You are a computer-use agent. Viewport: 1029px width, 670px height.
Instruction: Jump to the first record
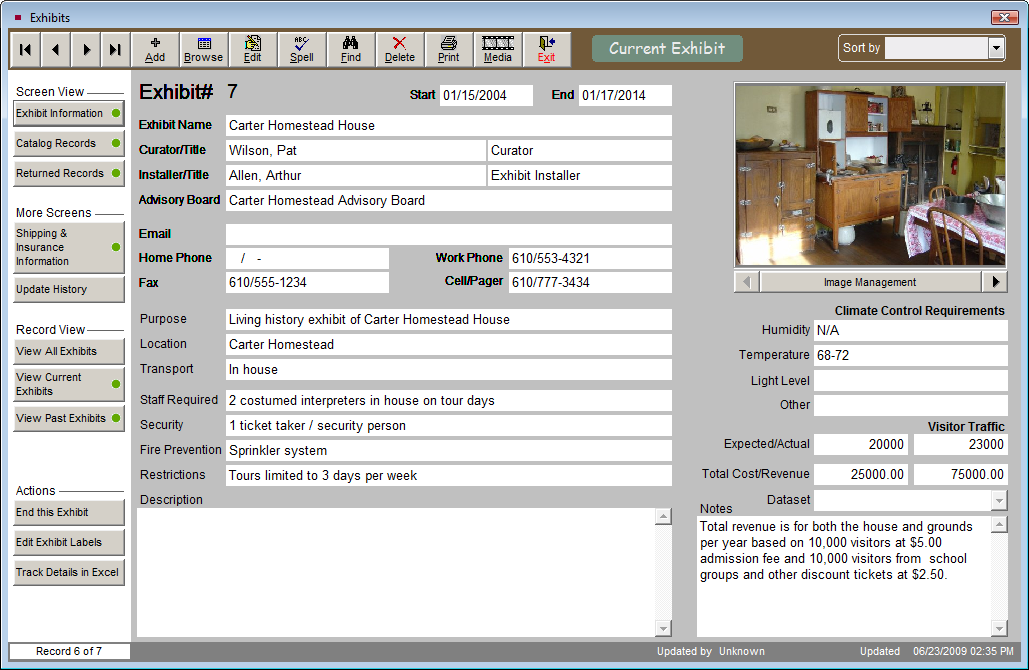(x=24, y=48)
